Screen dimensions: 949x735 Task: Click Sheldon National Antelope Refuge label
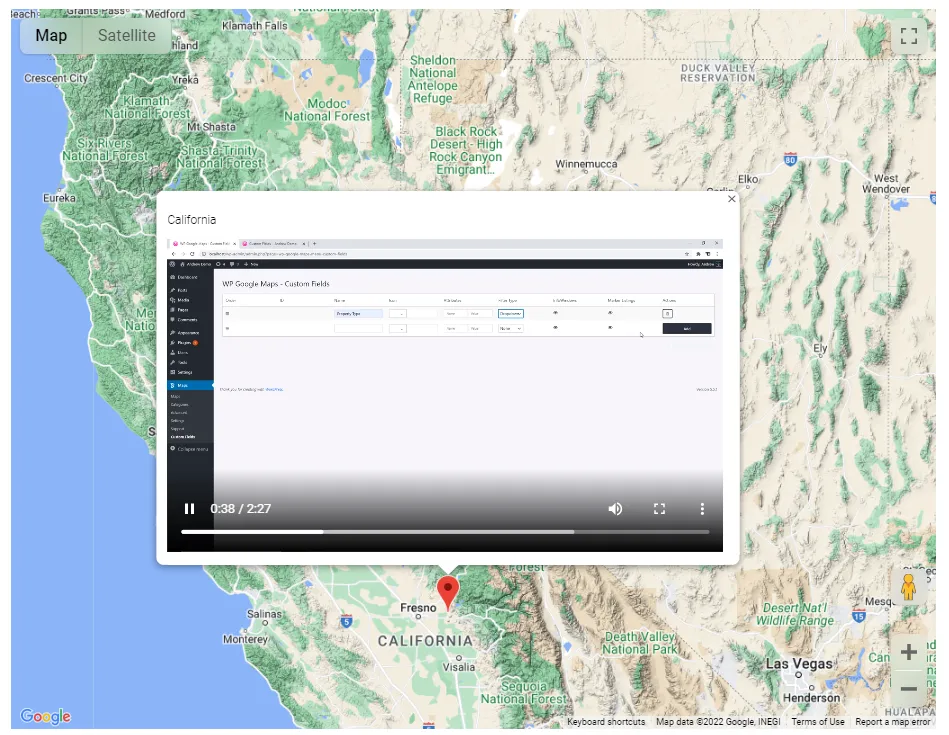[433, 79]
